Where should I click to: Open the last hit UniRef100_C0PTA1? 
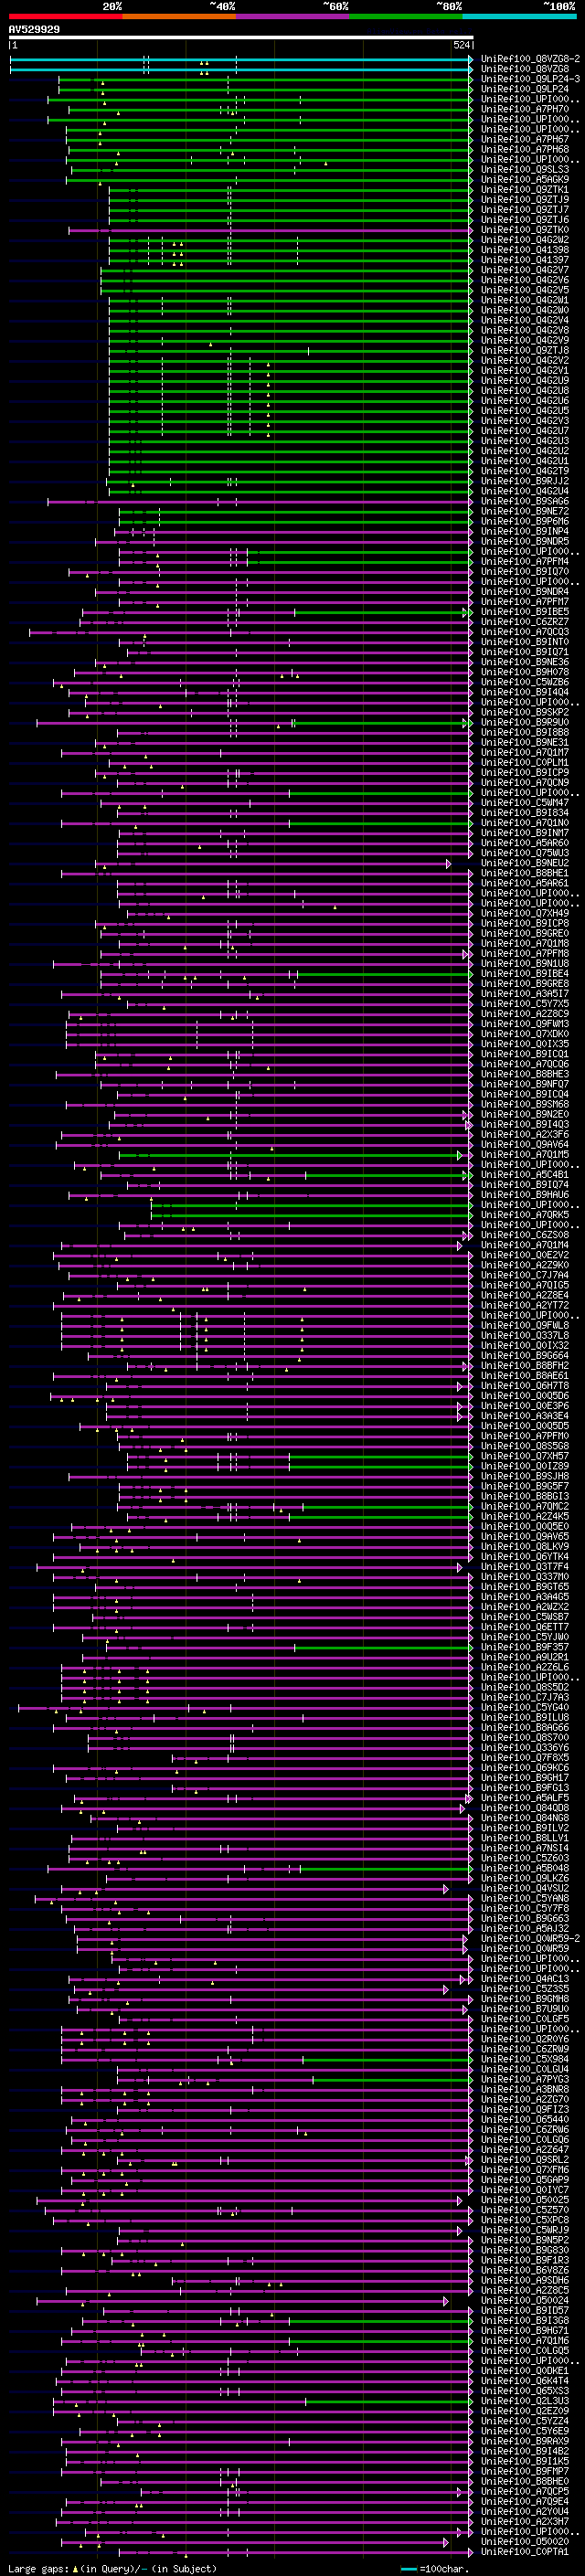coord(525,2552)
